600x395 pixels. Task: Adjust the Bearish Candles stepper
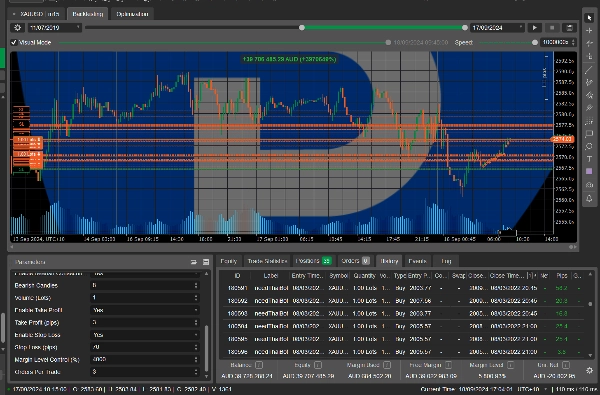pos(196,285)
